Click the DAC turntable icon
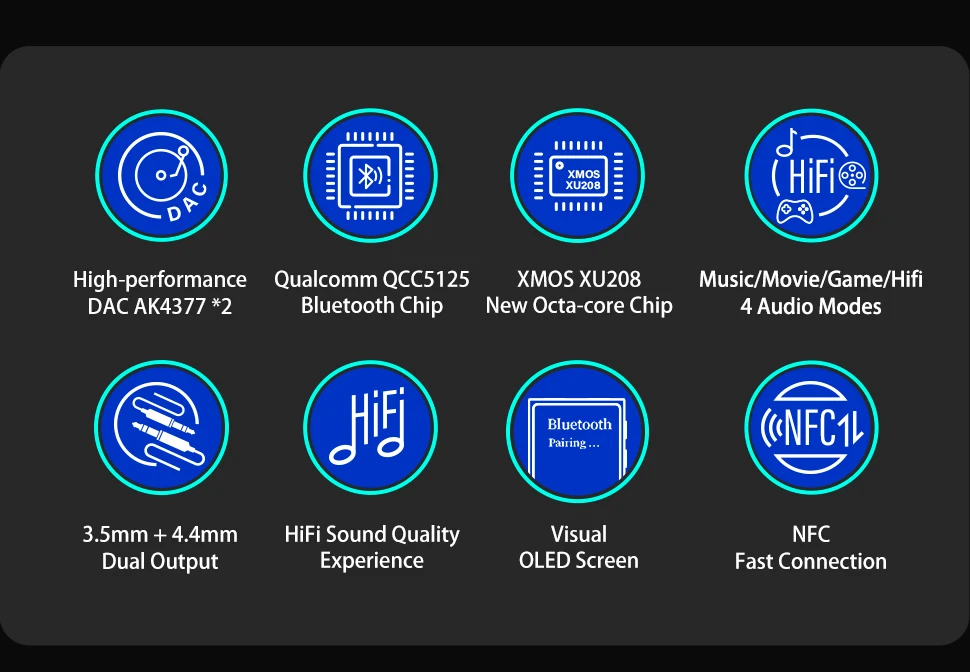 tap(161, 175)
